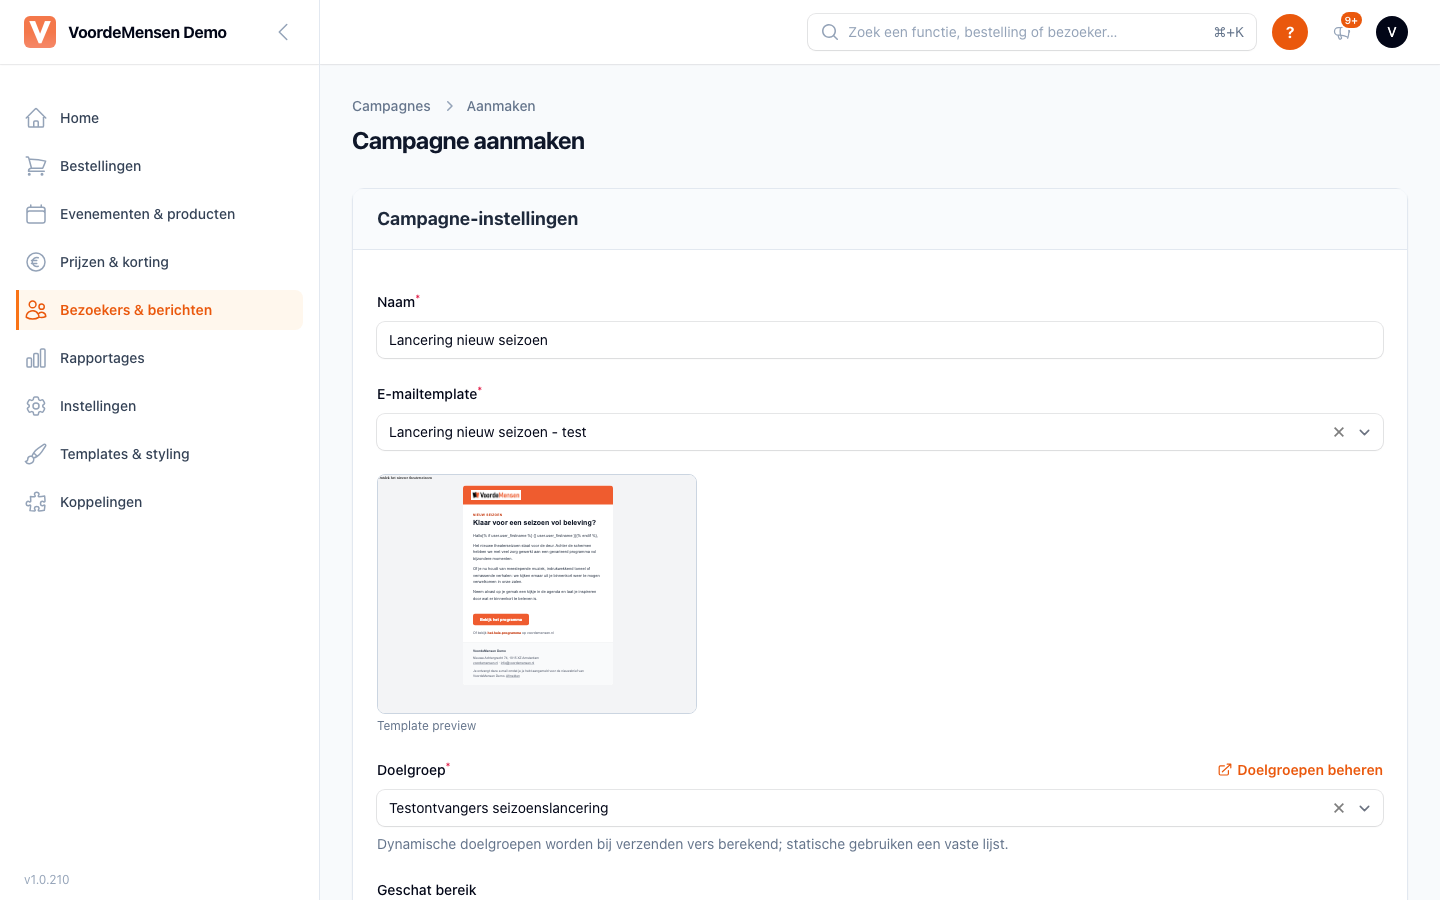Focus the search bar Zoek een functie

point(1032,32)
